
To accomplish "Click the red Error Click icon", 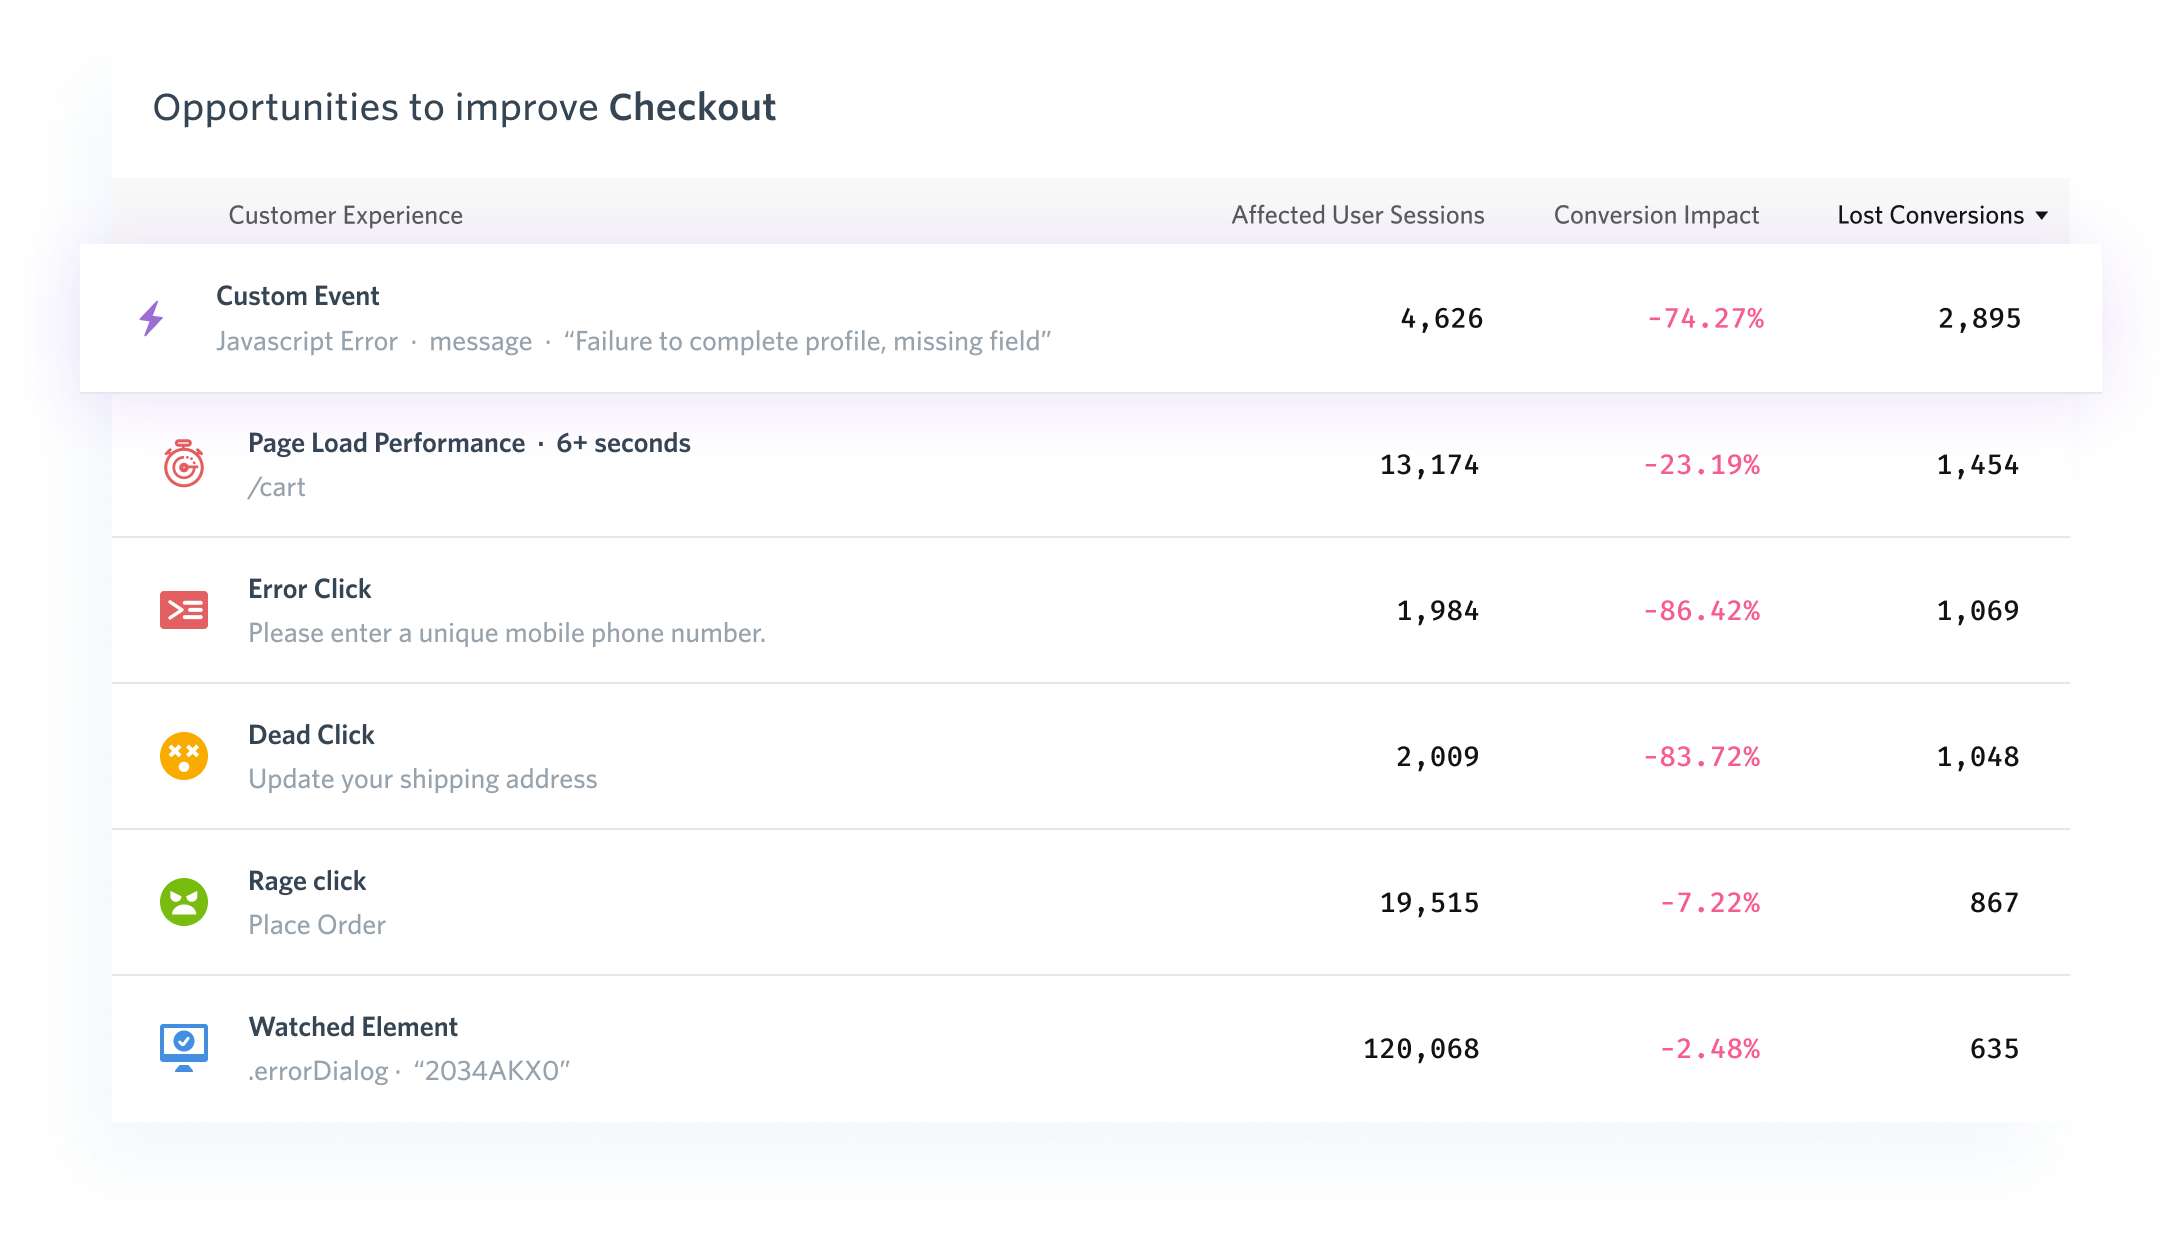I will pos(184,610).
